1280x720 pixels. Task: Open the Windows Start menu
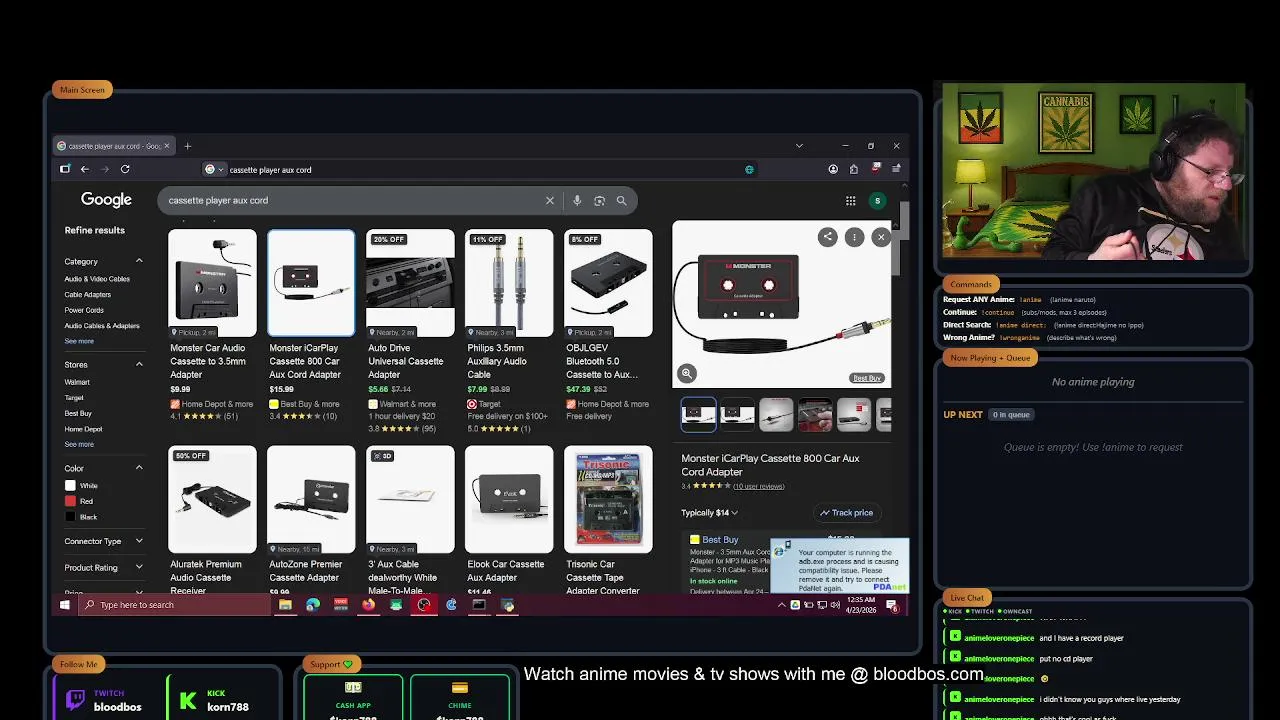(x=65, y=605)
